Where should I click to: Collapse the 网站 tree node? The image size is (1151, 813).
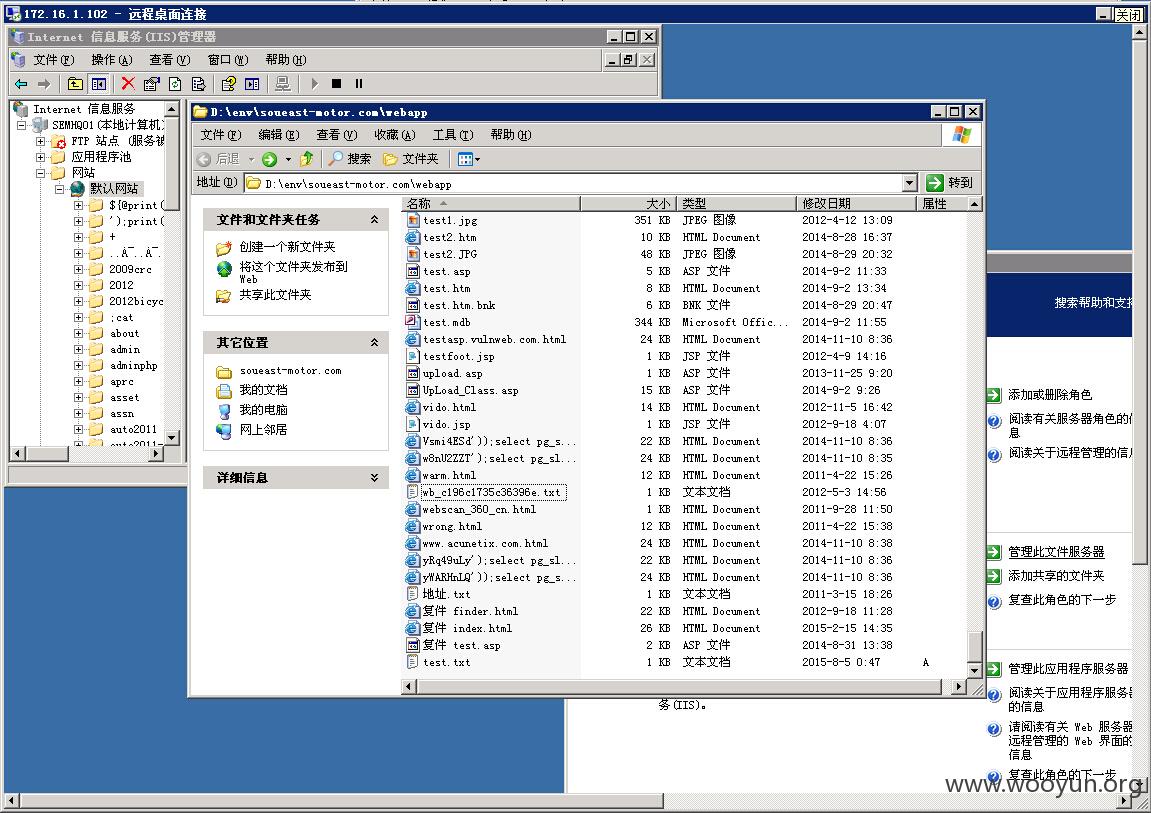(41, 173)
